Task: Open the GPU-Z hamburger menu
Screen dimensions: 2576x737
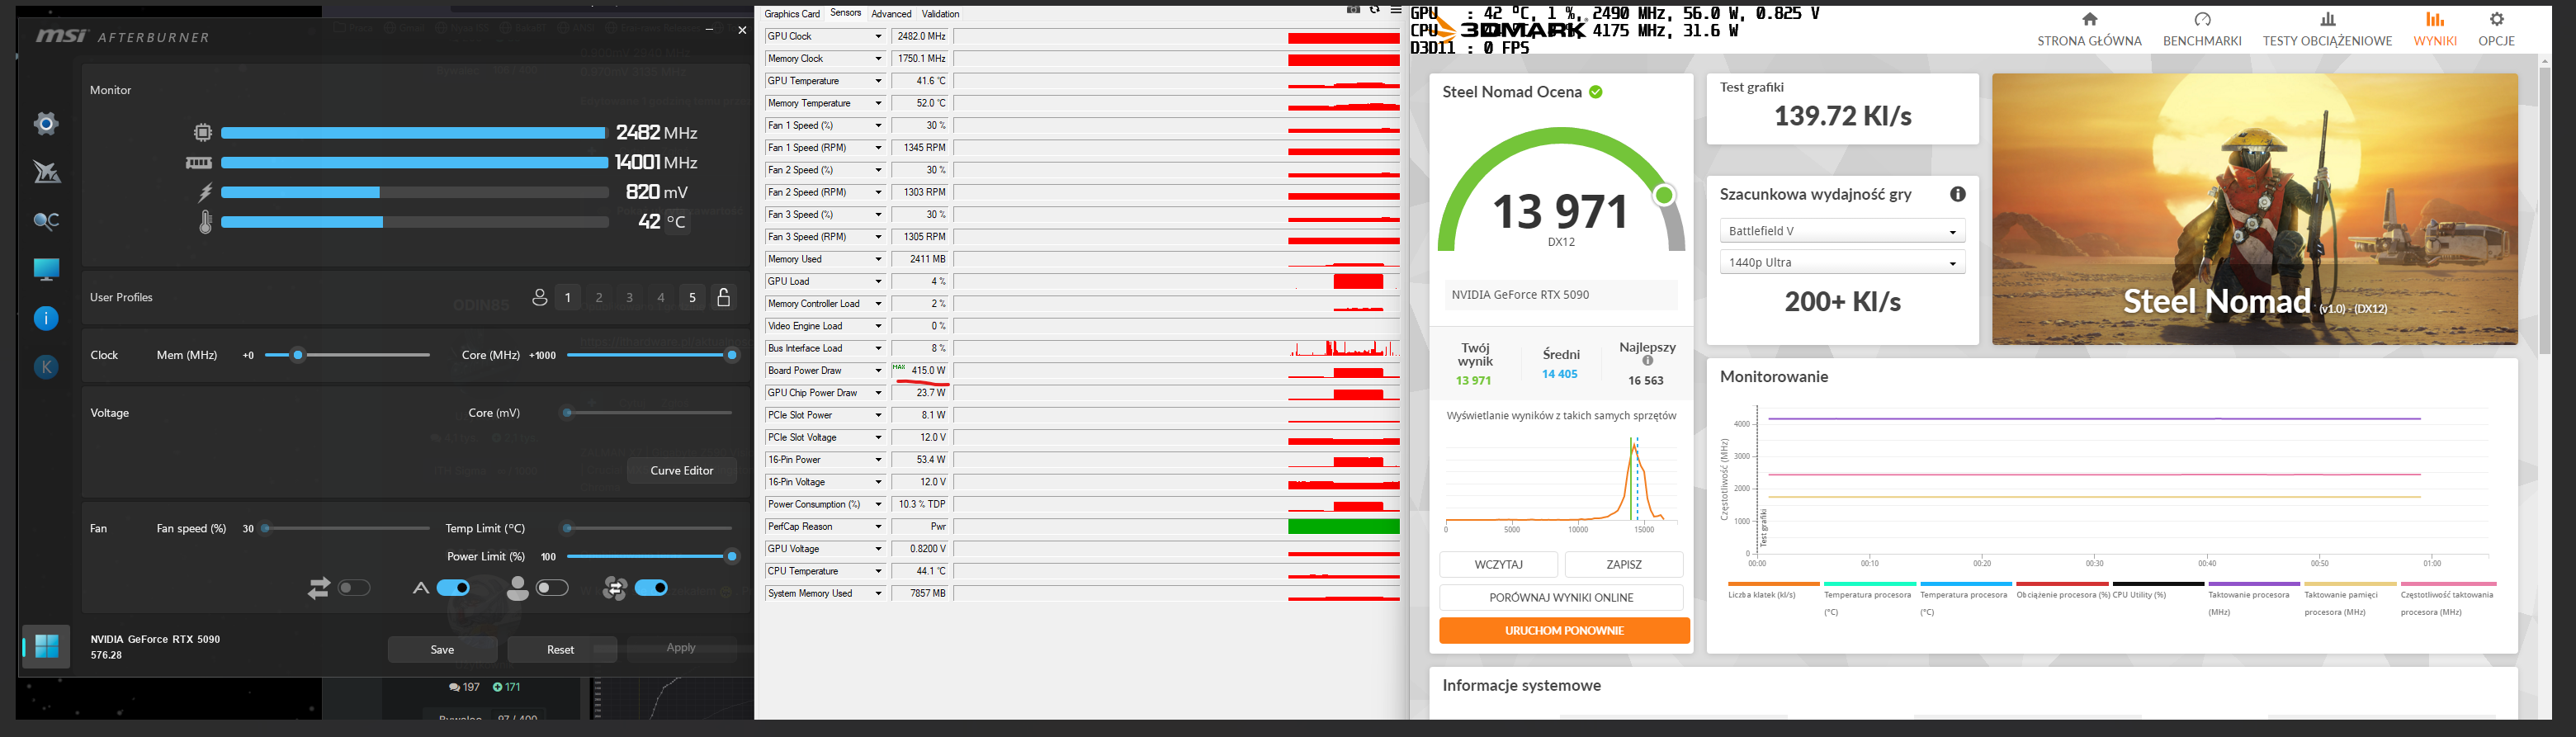Action: point(1396,9)
